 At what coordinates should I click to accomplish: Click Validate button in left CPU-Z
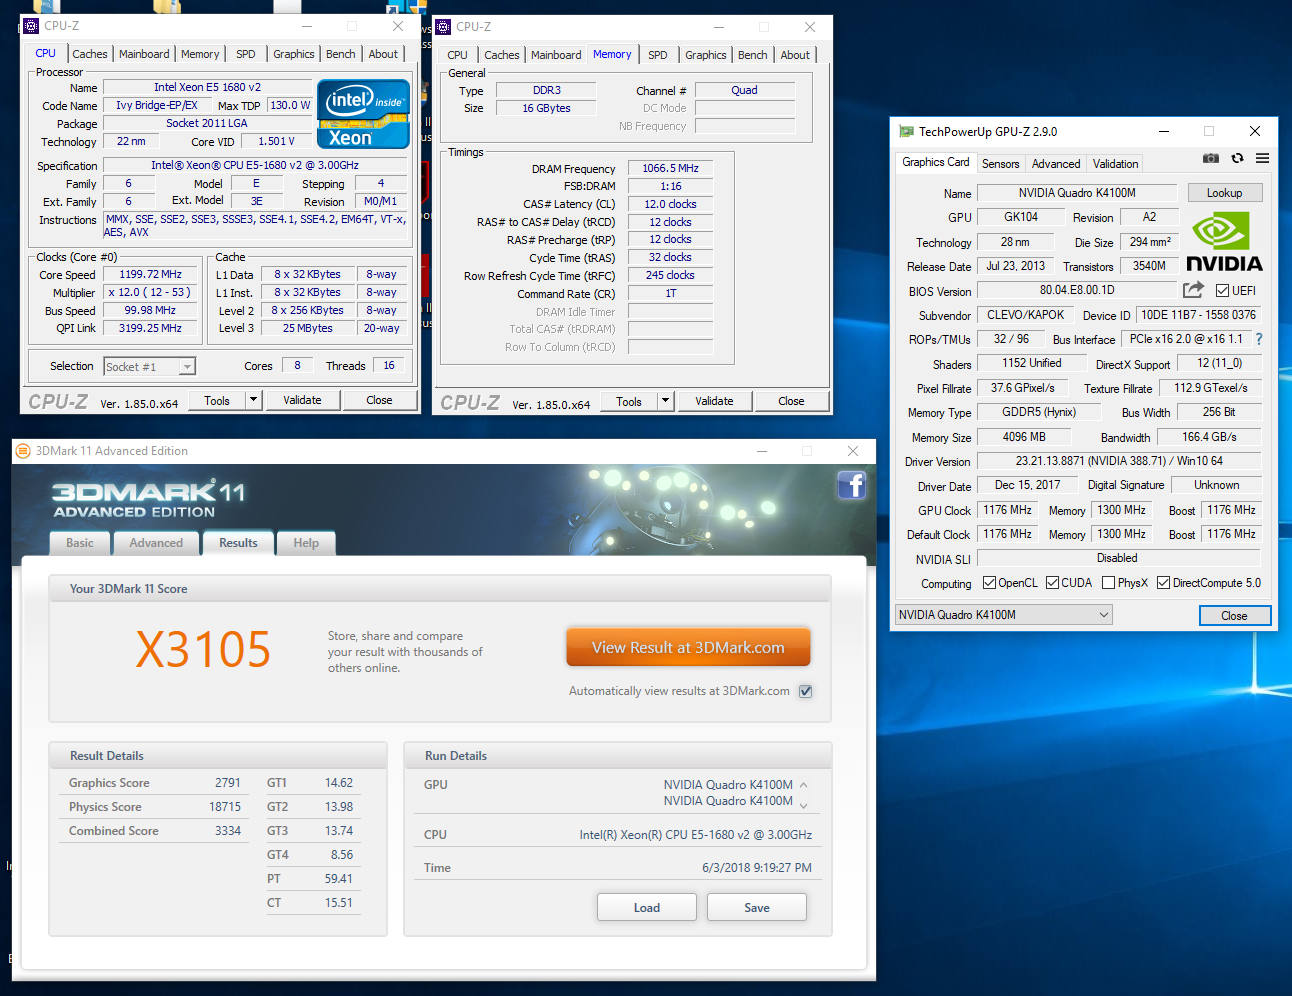302,400
